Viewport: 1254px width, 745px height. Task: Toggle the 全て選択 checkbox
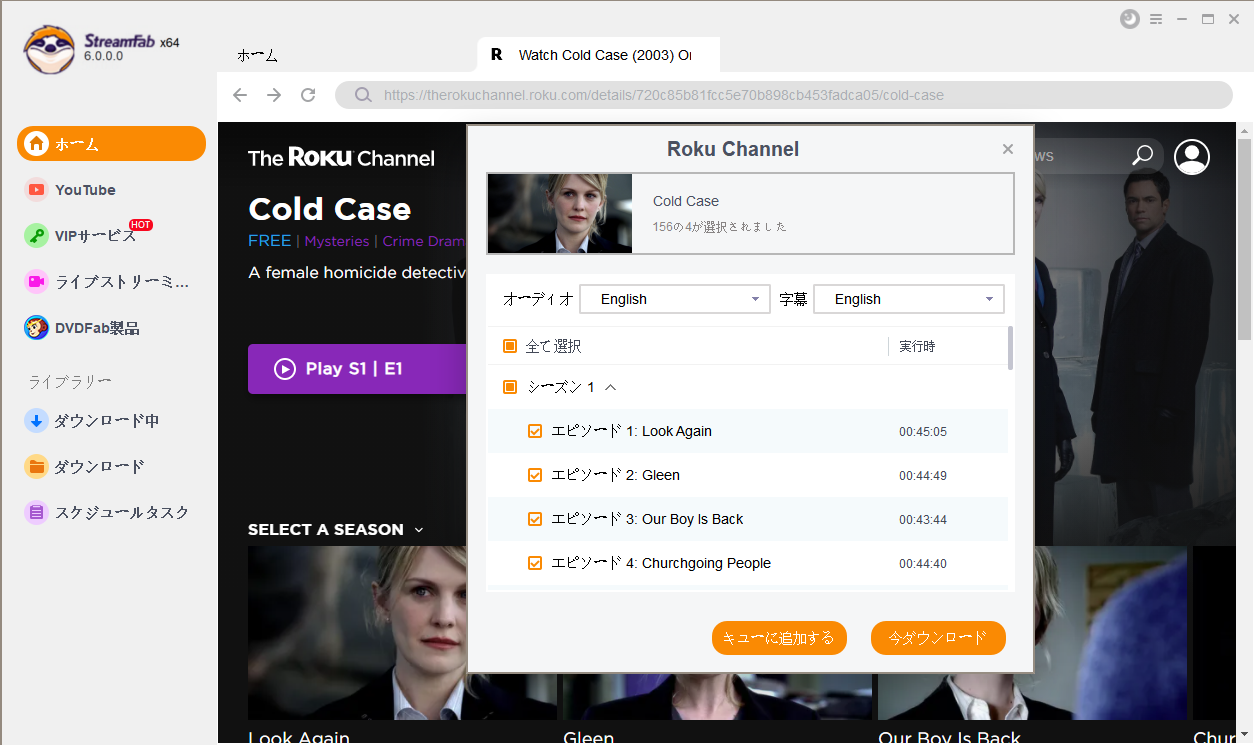coord(509,346)
